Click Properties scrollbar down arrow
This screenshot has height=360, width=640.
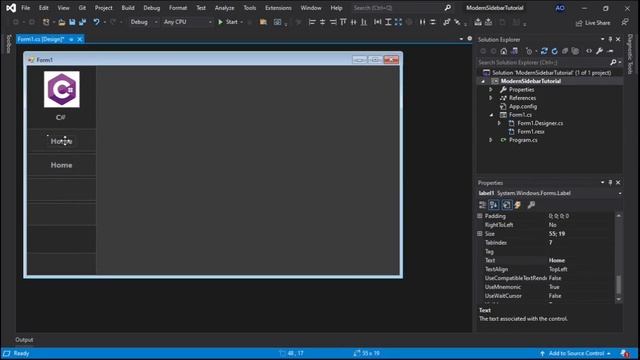(x=618, y=299)
